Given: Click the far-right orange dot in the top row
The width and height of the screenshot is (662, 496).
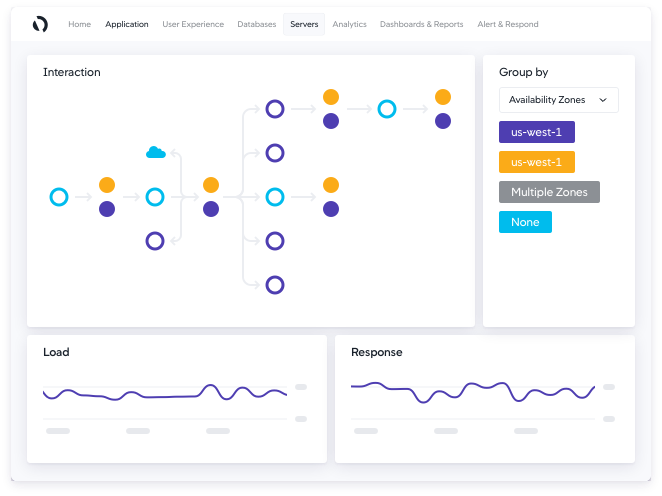Looking at the screenshot, I should tap(443, 97).
